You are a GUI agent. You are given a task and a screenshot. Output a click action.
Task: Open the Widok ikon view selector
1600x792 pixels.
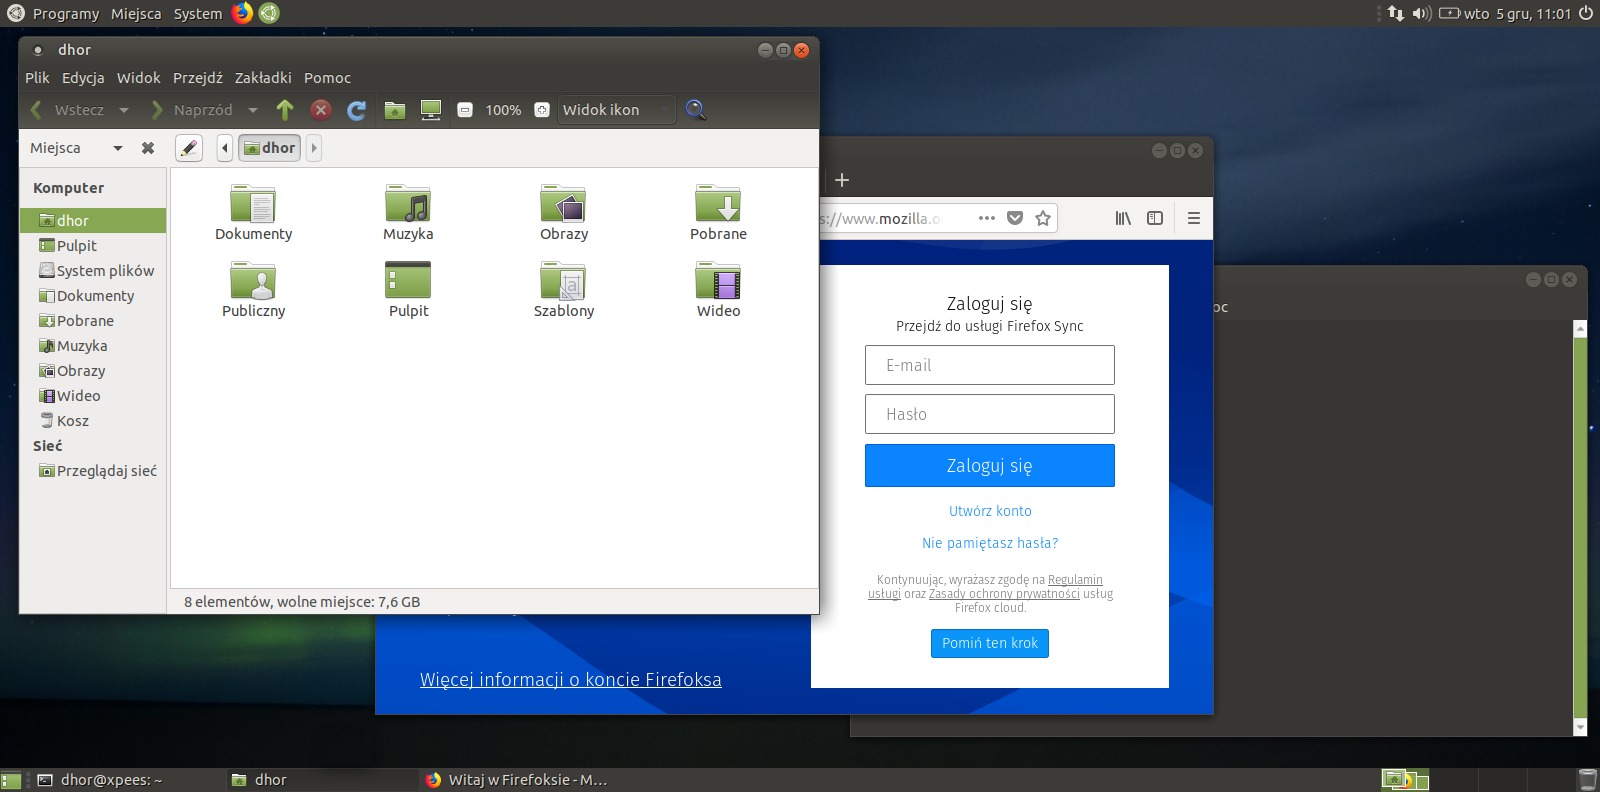coord(616,110)
